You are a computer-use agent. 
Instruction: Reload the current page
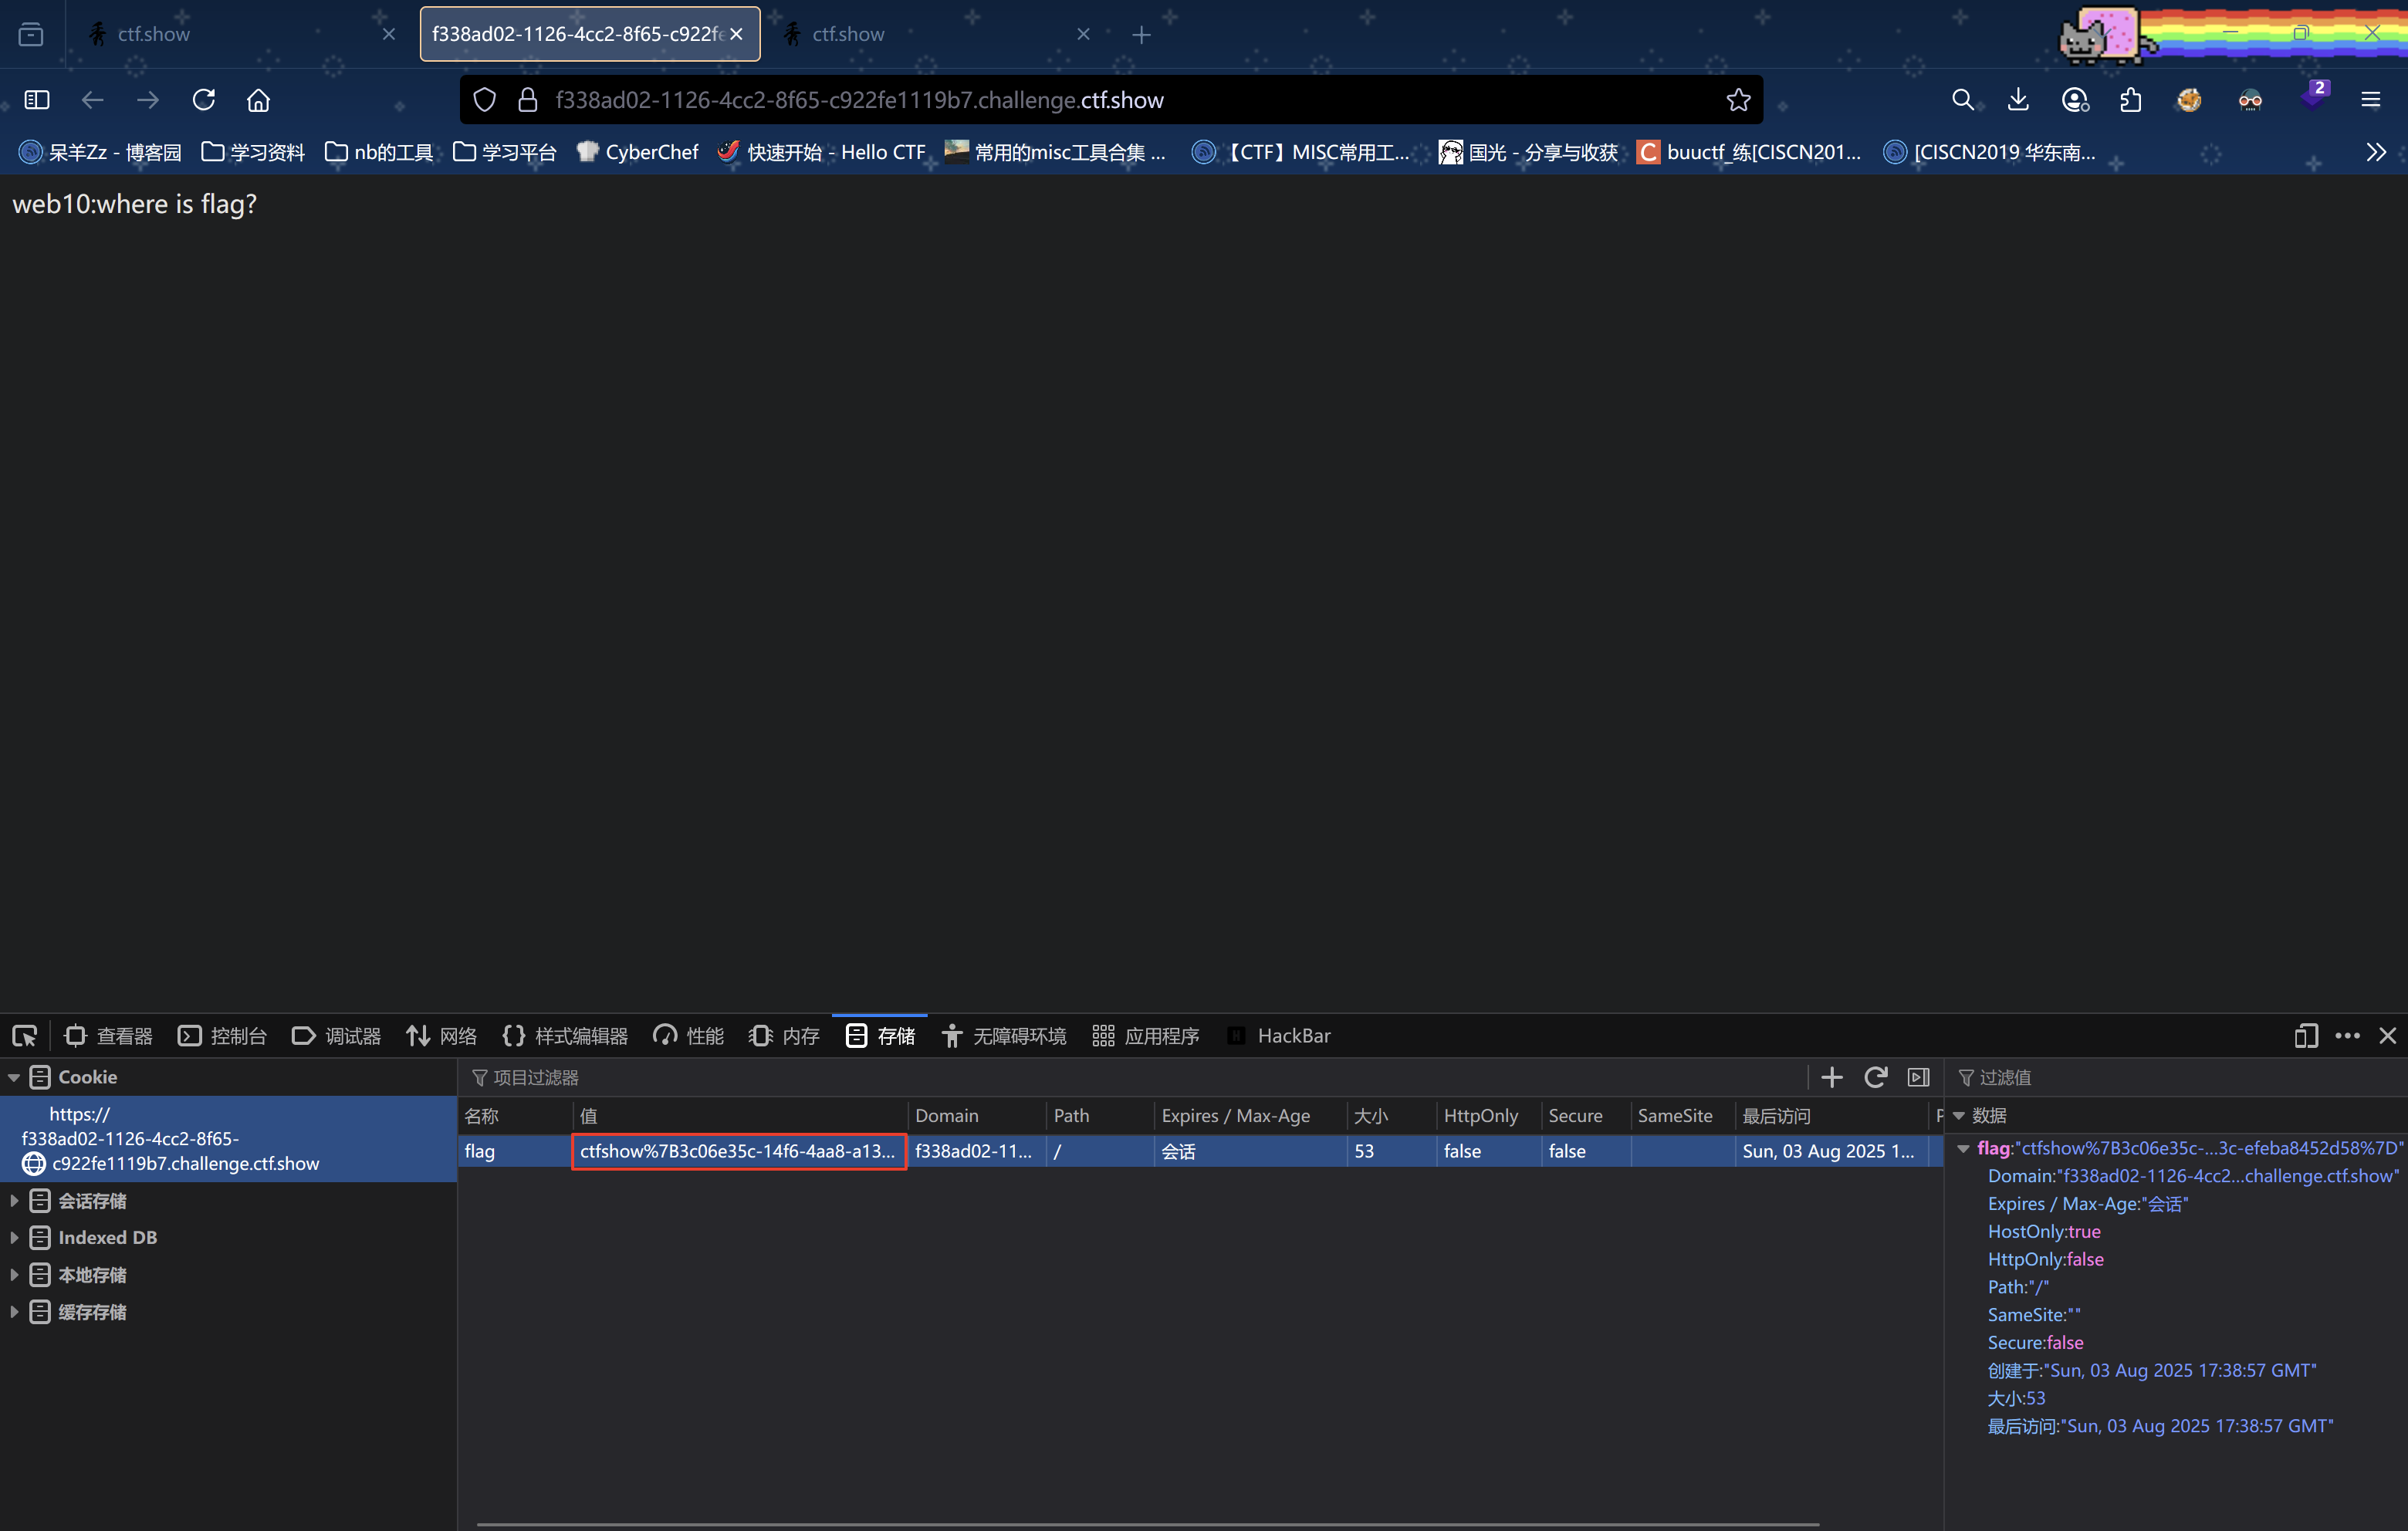pyautogui.click(x=204, y=100)
